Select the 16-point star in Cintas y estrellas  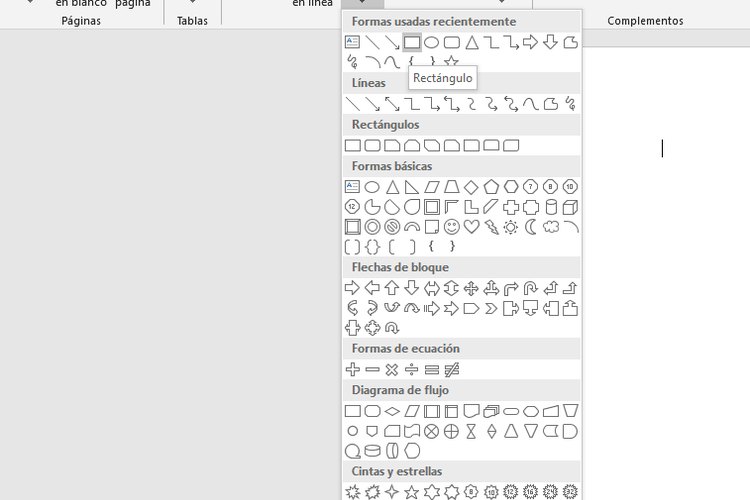pyautogui.click(x=530, y=492)
